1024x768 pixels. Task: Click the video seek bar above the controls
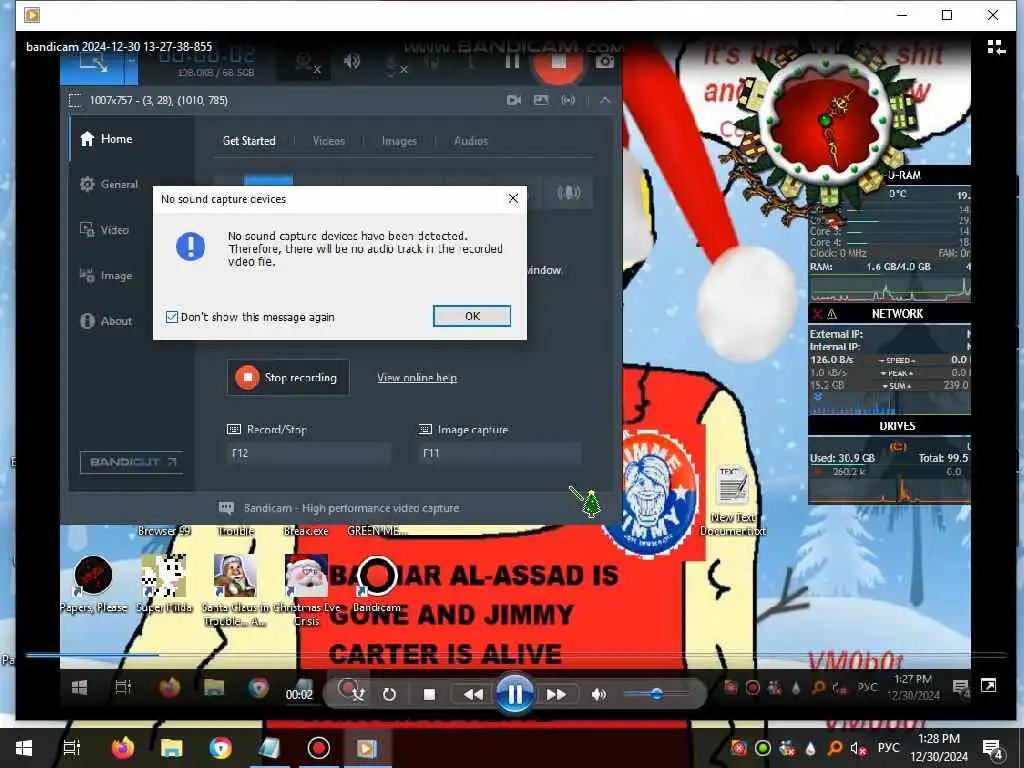(x=516, y=654)
